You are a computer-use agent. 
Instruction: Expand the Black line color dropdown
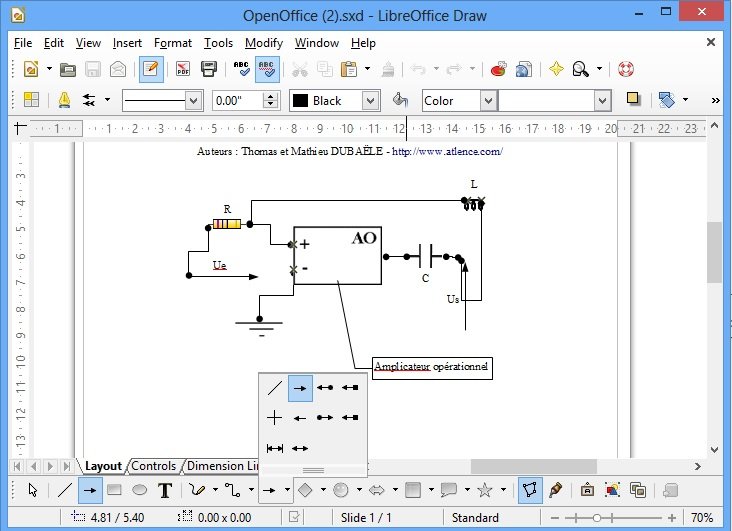click(370, 100)
